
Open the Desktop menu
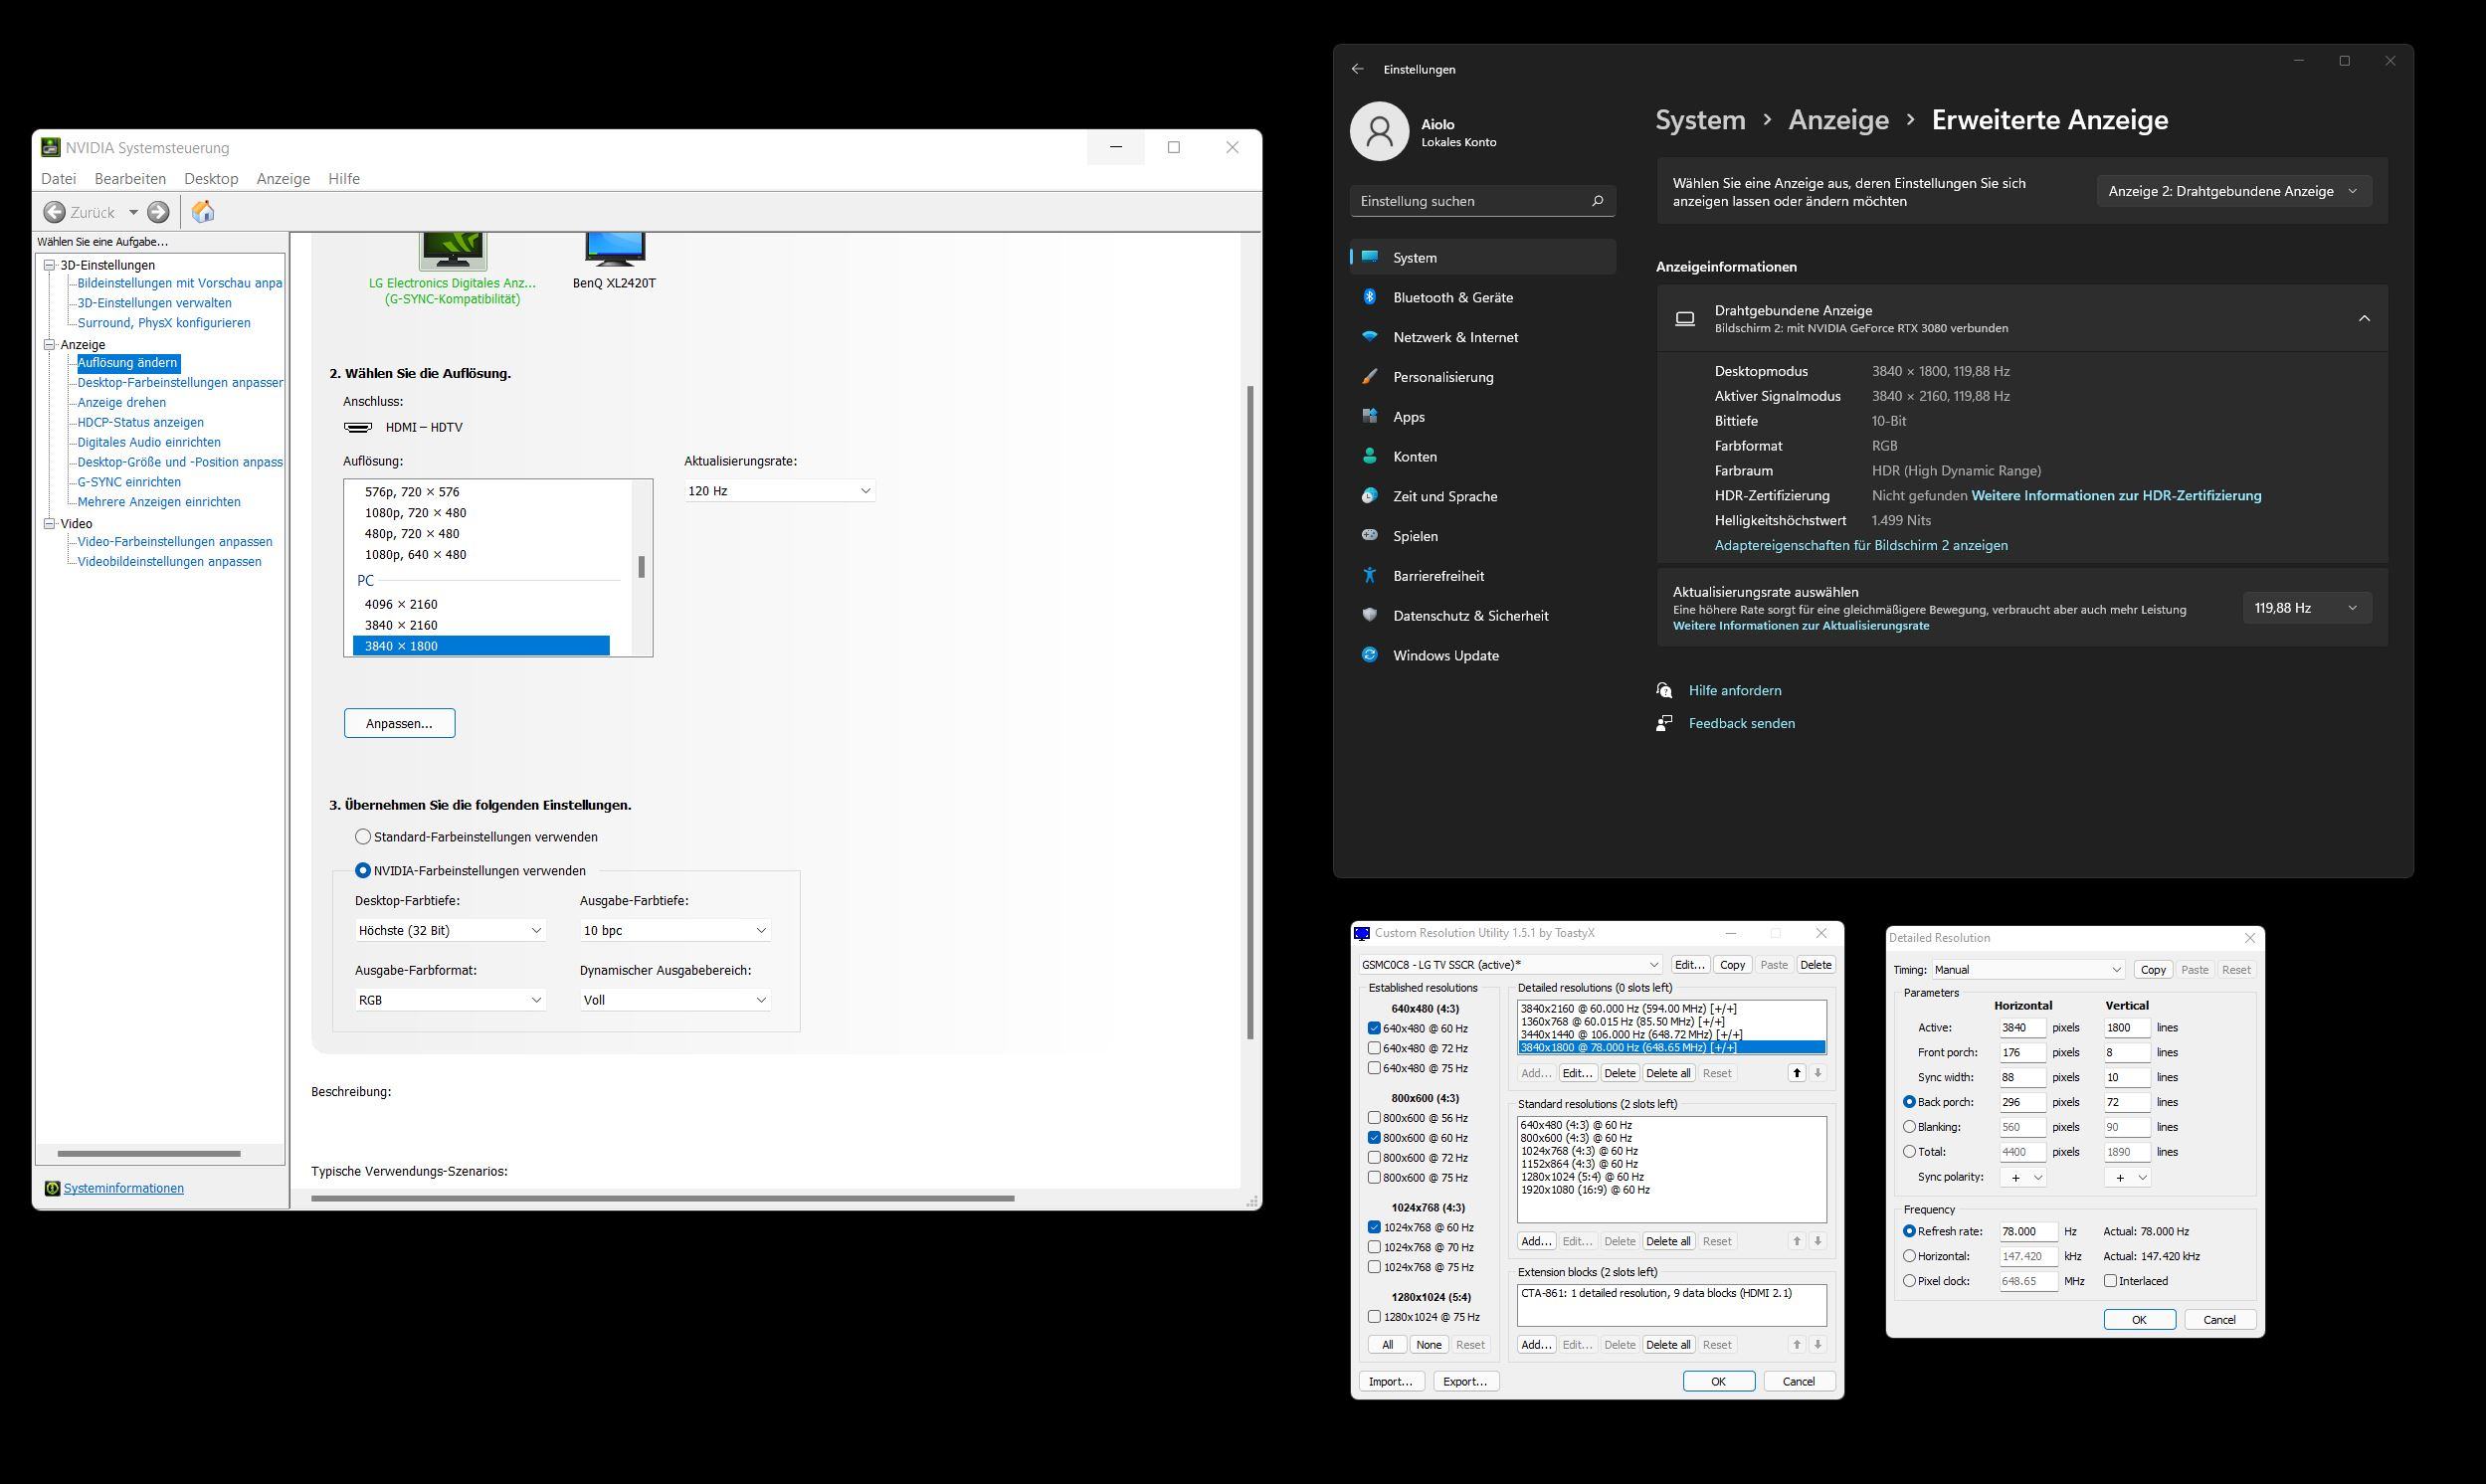(211, 178)
